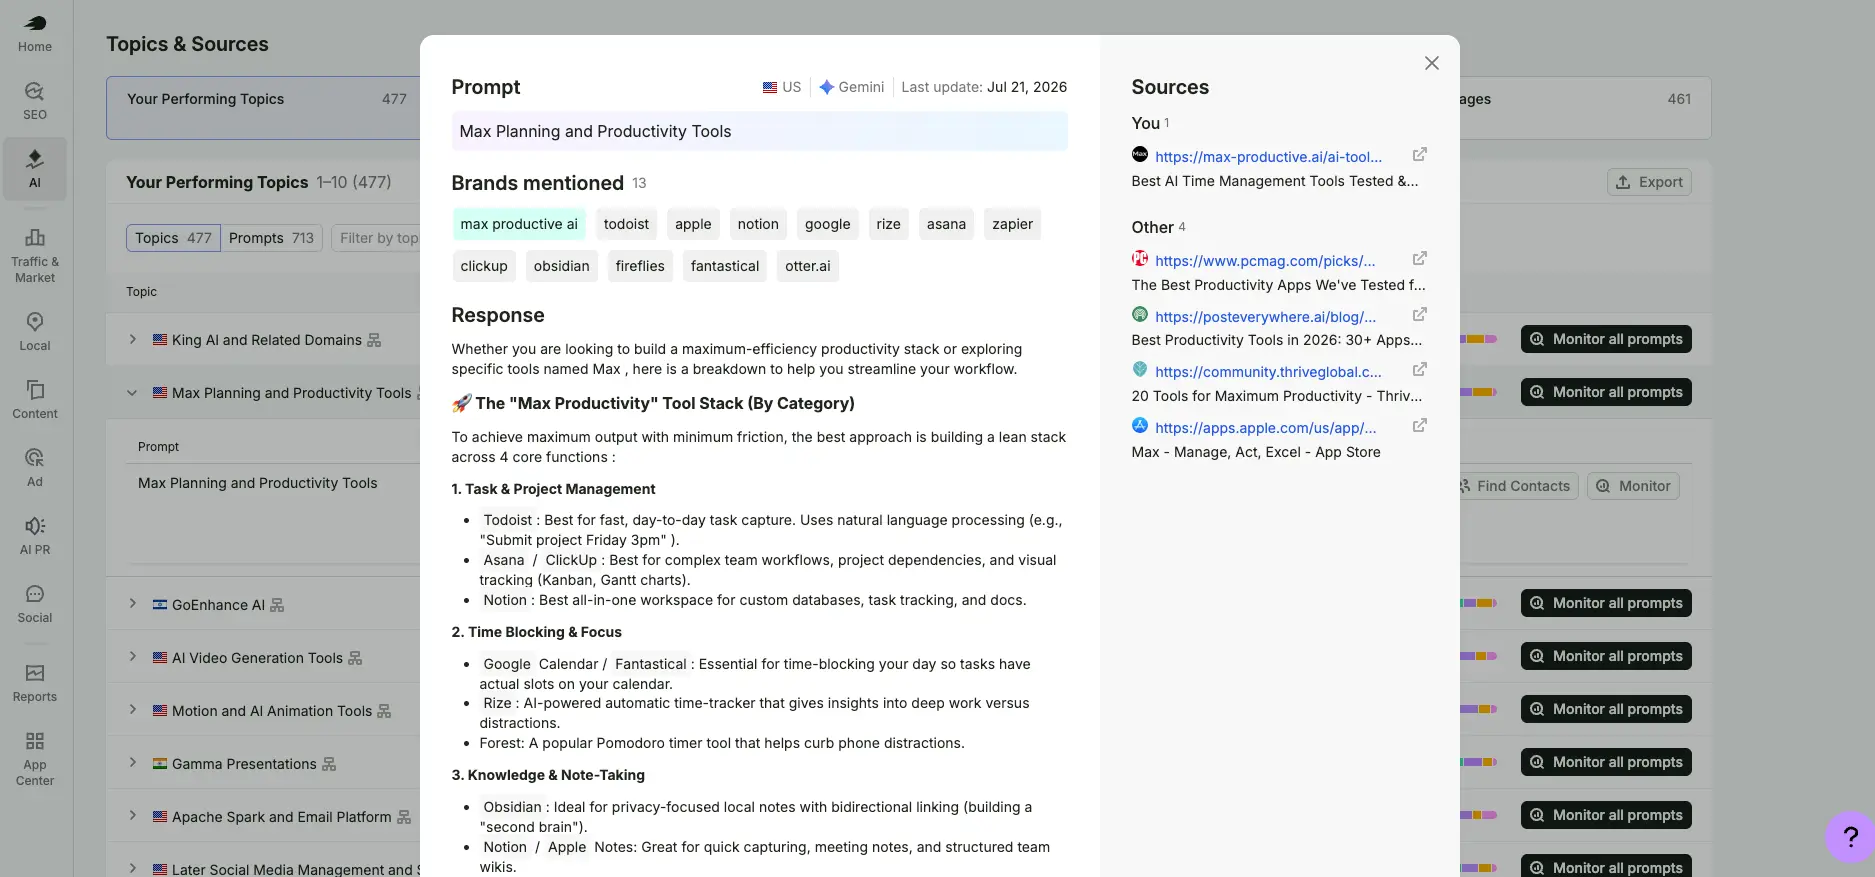This screenshot has width=1875, height=877.
Task: Open the Local sidebar icon
Action: [x=34, y=331]
